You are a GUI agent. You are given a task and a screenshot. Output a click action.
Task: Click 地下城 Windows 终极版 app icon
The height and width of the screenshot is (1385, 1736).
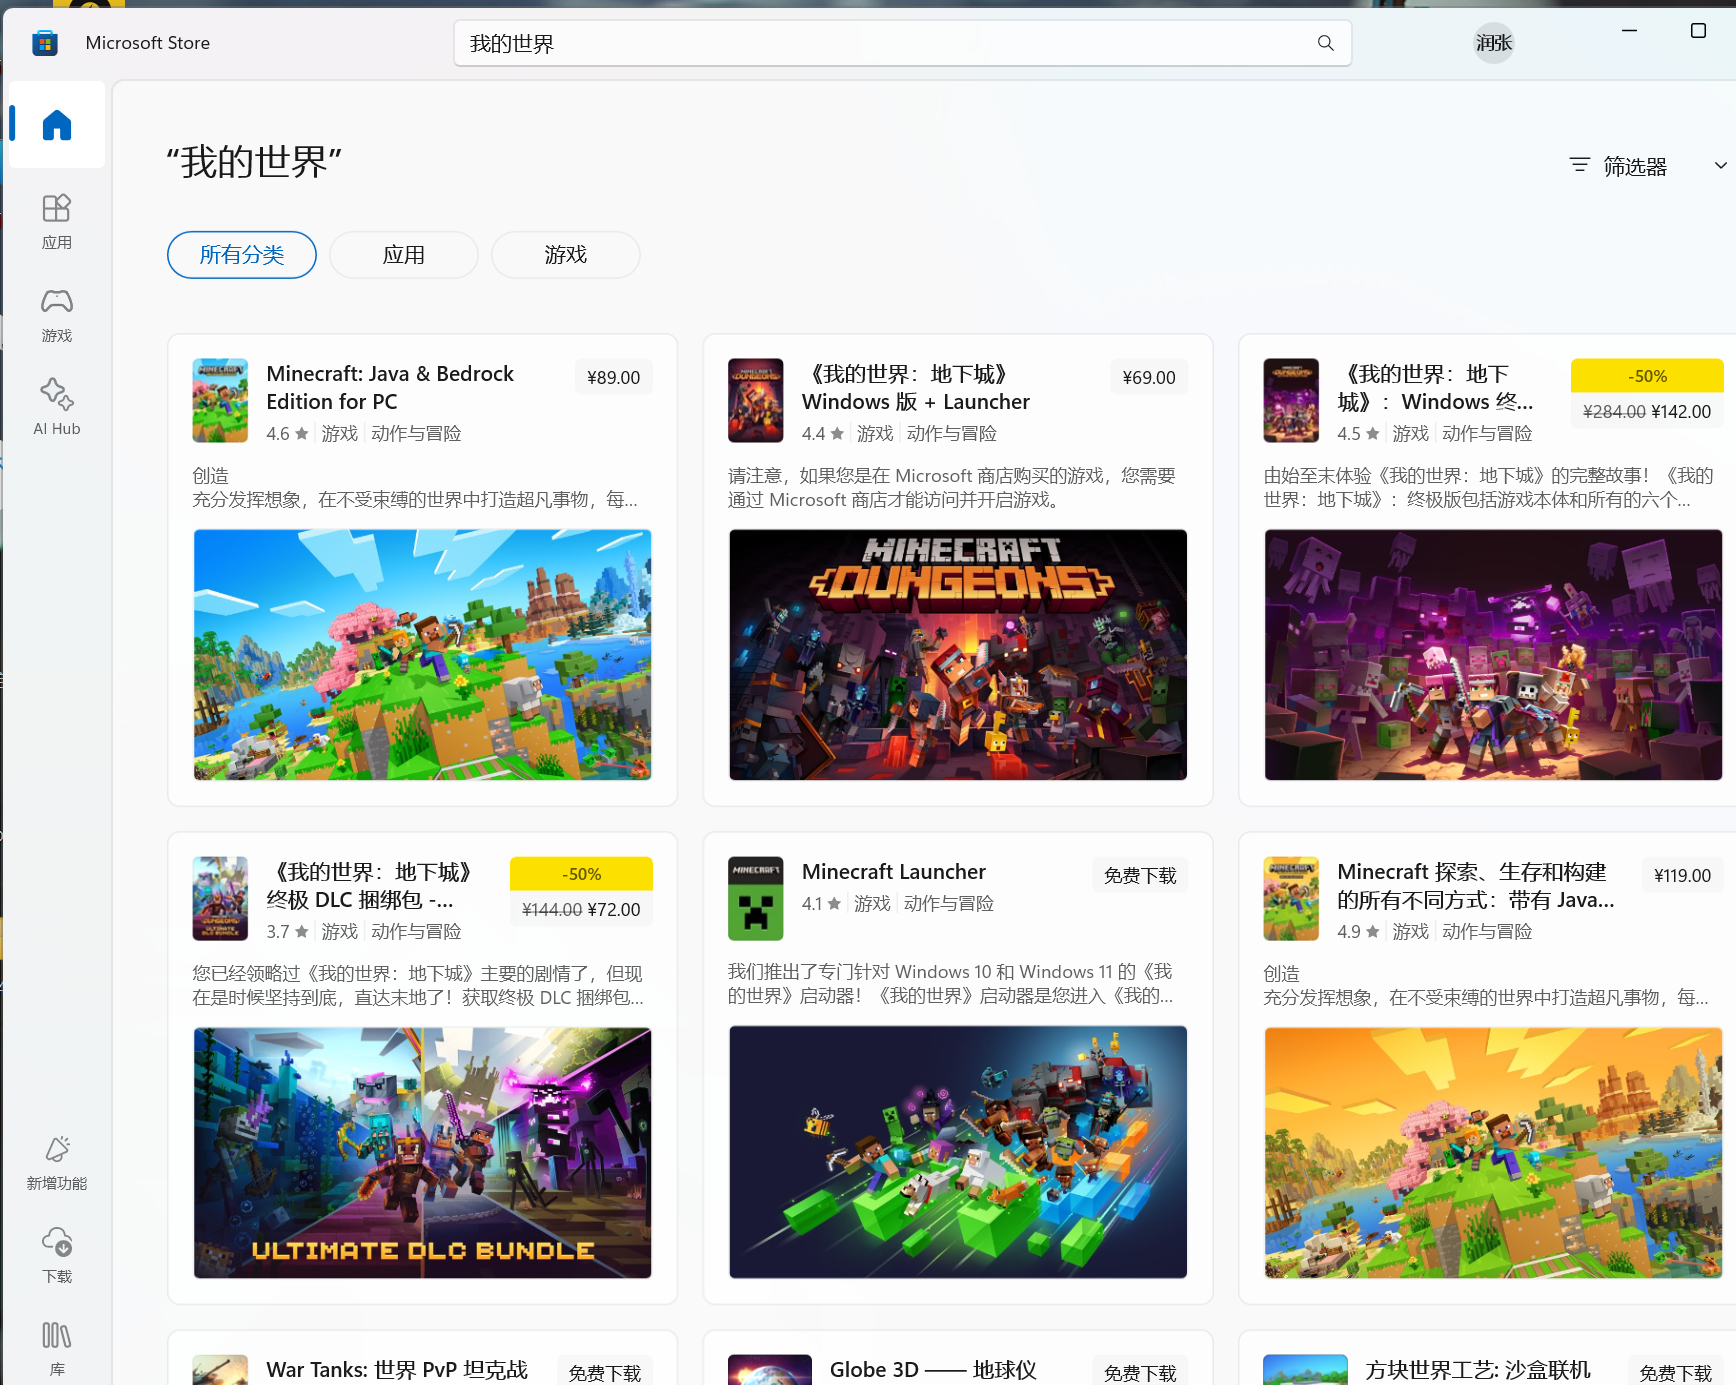(x=1291, y=400)
